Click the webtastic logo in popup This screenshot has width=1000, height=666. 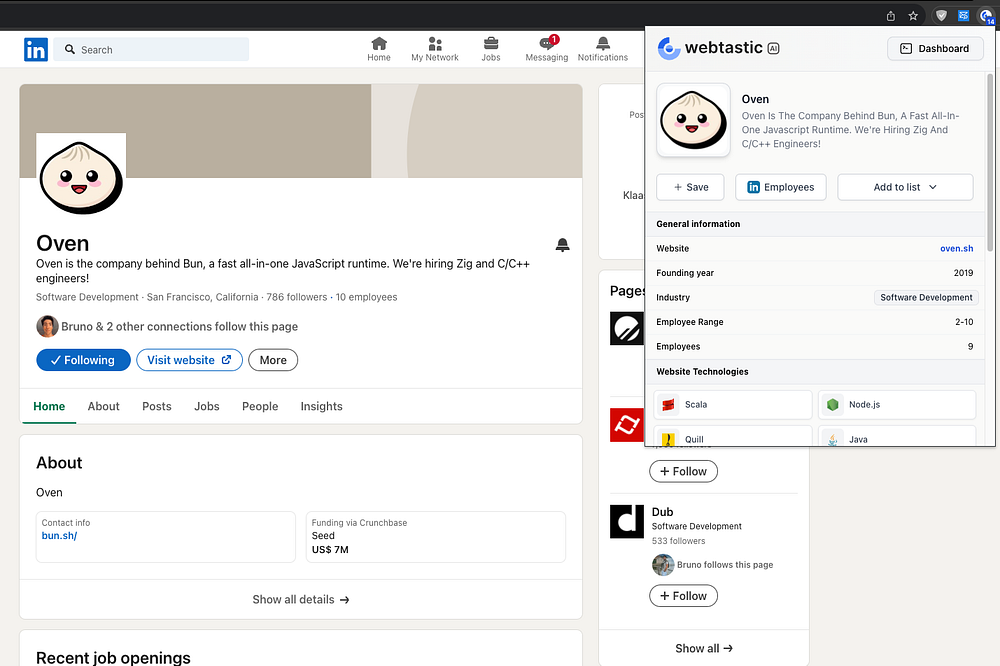click(x=669, y=48)
